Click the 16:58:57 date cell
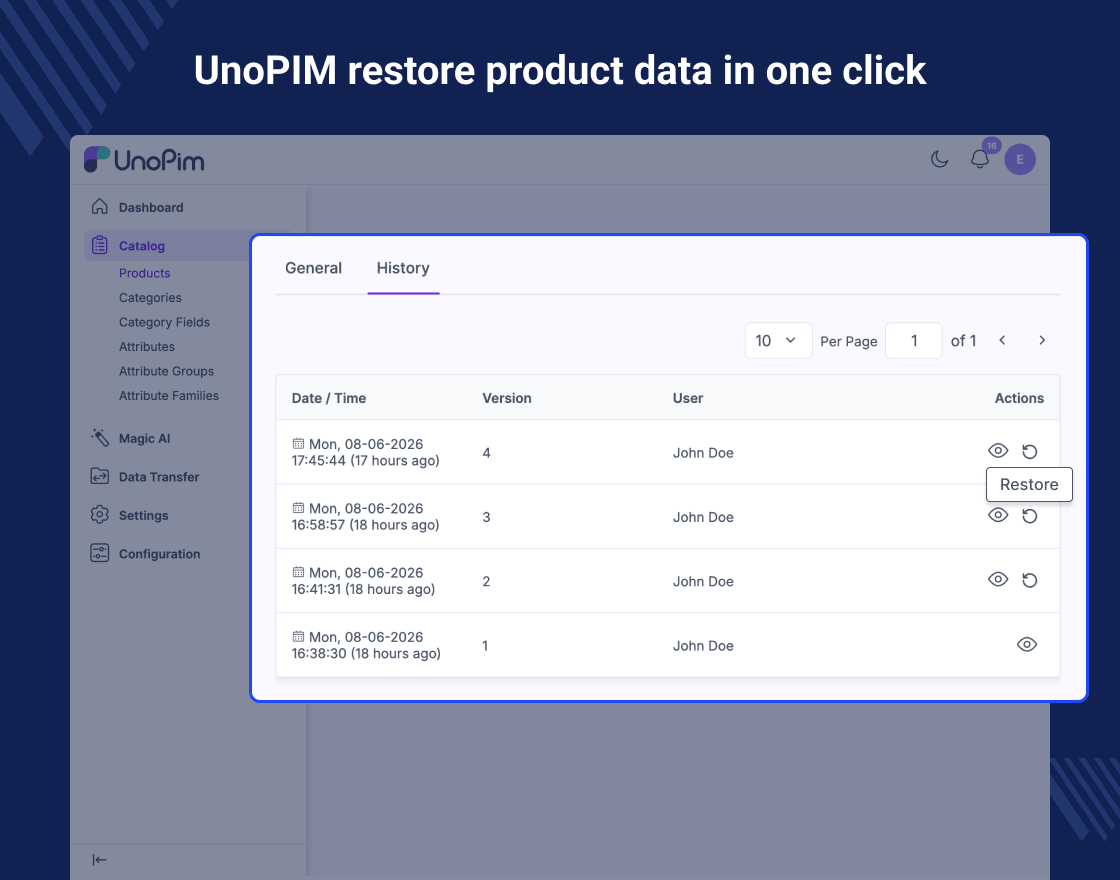Screen dimensions: 1120x880 tap(366, 516)
